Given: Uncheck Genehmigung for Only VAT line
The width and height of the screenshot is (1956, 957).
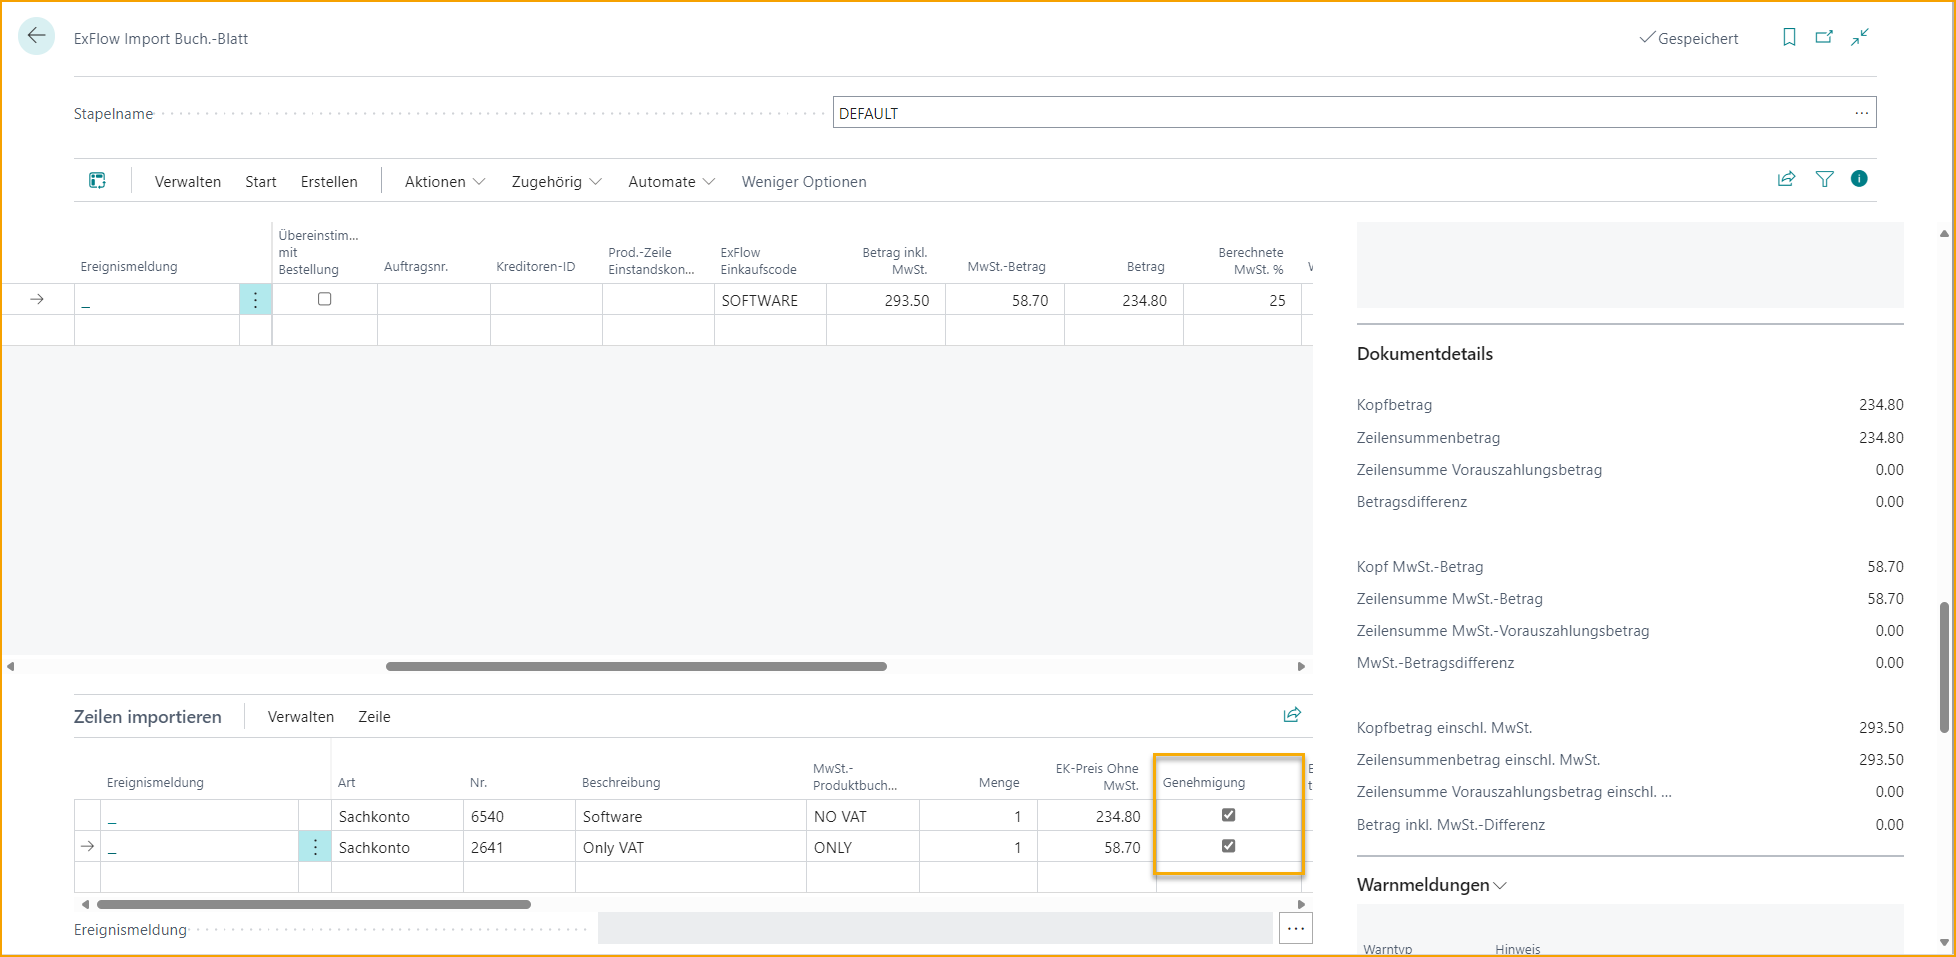Looking at the screenshot, I should coord(1228,846).
